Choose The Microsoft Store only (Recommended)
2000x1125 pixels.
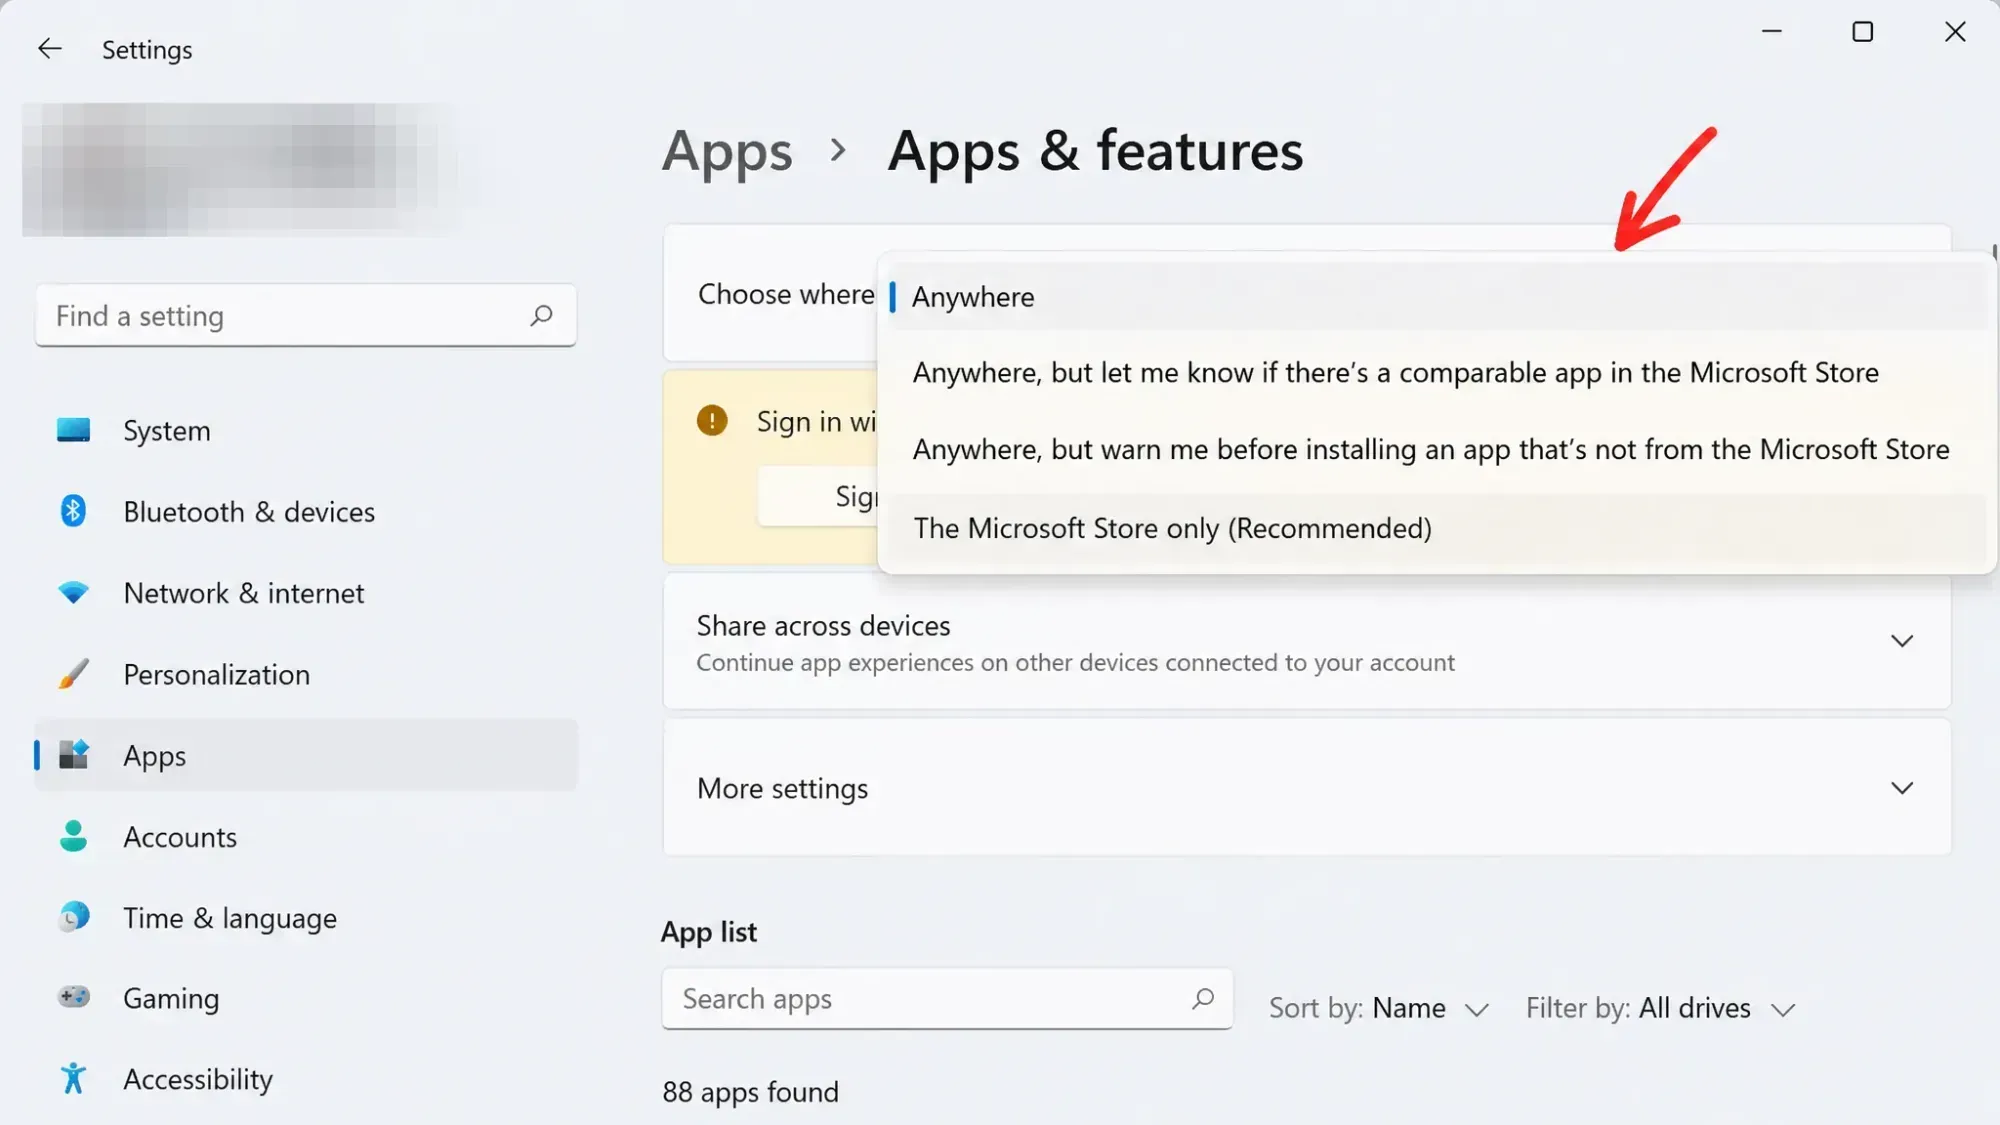1437,527
